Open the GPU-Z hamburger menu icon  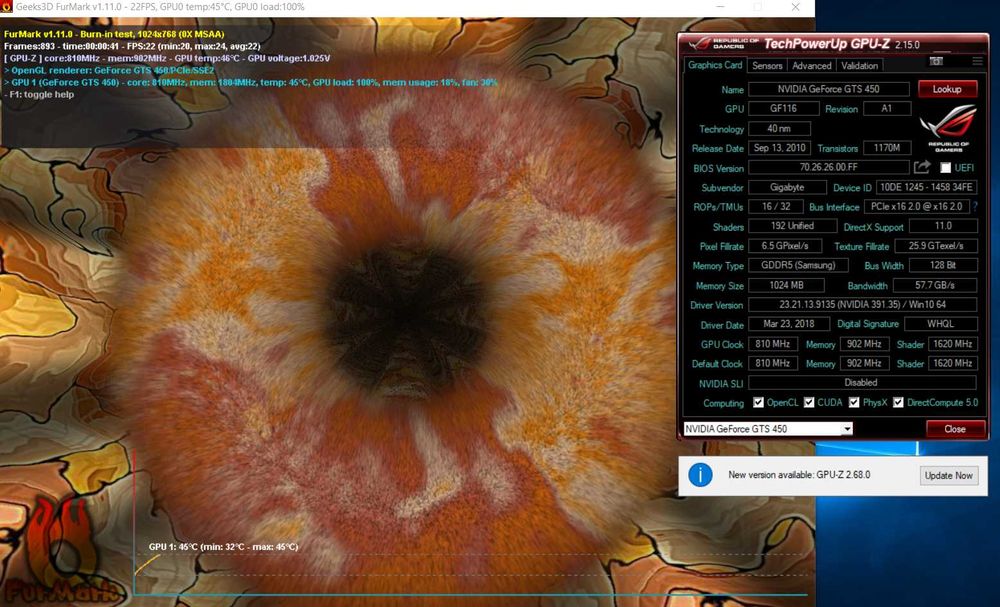click(x=977, y=61)
